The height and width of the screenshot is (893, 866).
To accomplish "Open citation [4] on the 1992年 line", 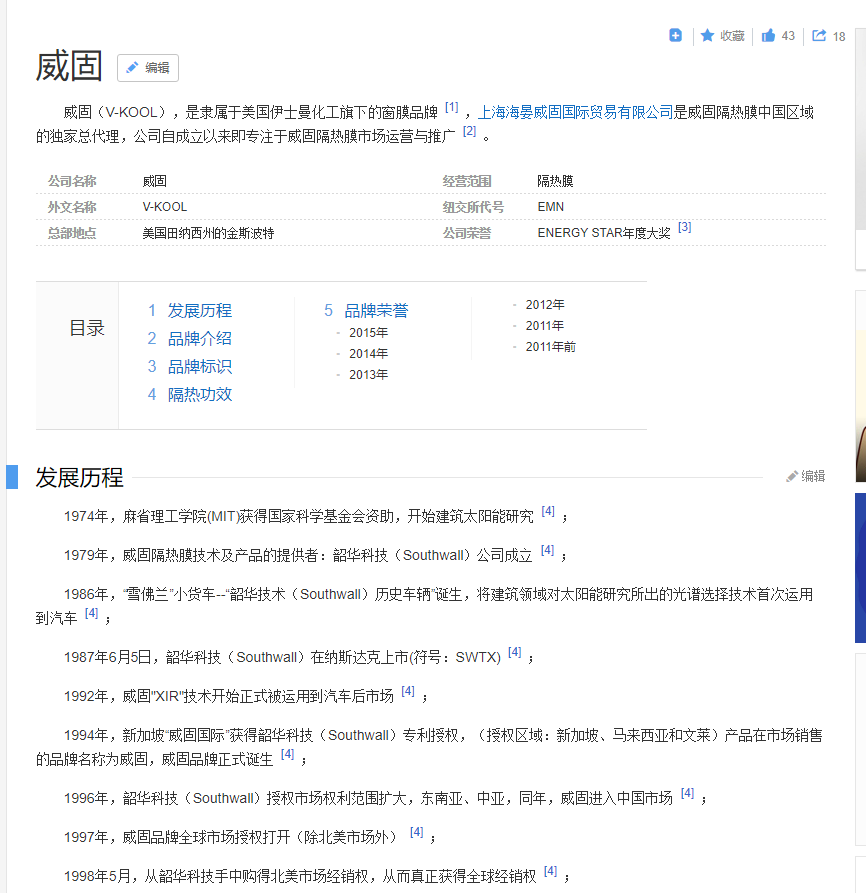I will click(408, 691).
